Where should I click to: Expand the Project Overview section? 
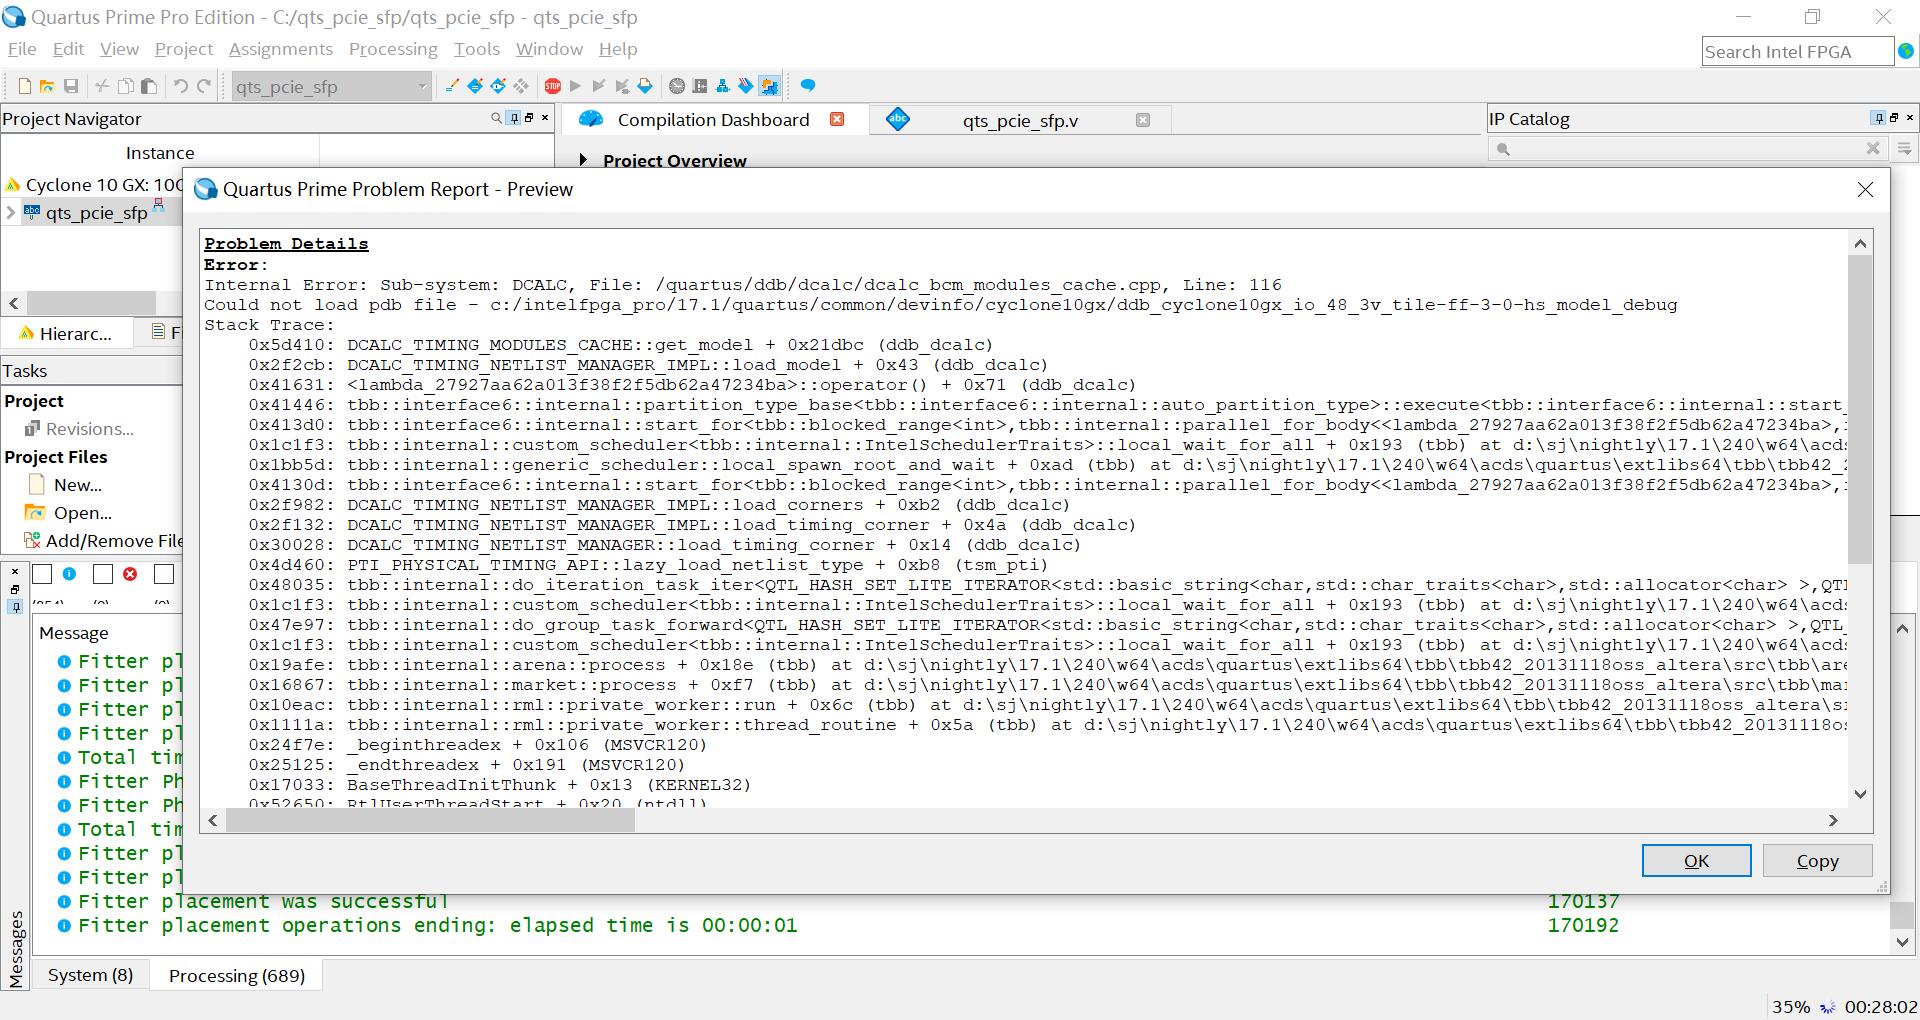583,160
